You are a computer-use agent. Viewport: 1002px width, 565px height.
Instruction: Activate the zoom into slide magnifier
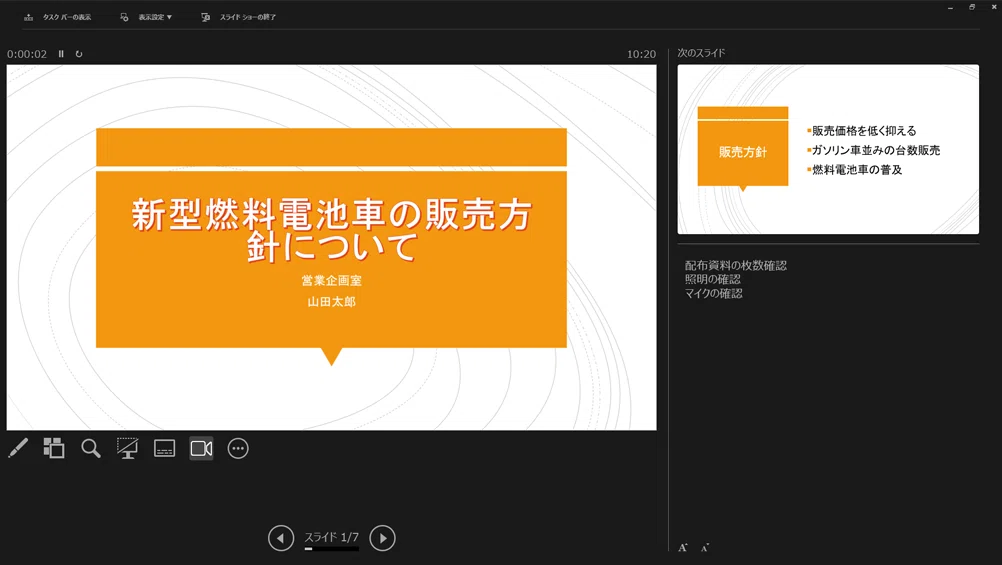point(91,448)
